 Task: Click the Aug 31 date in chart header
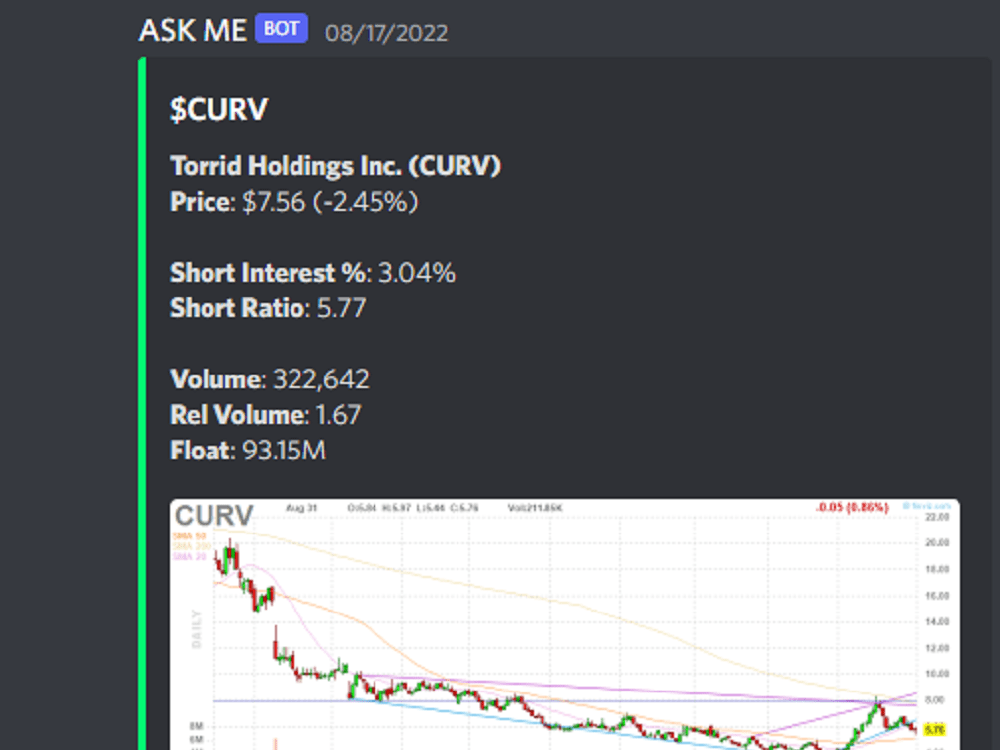(x=302, y=508)
